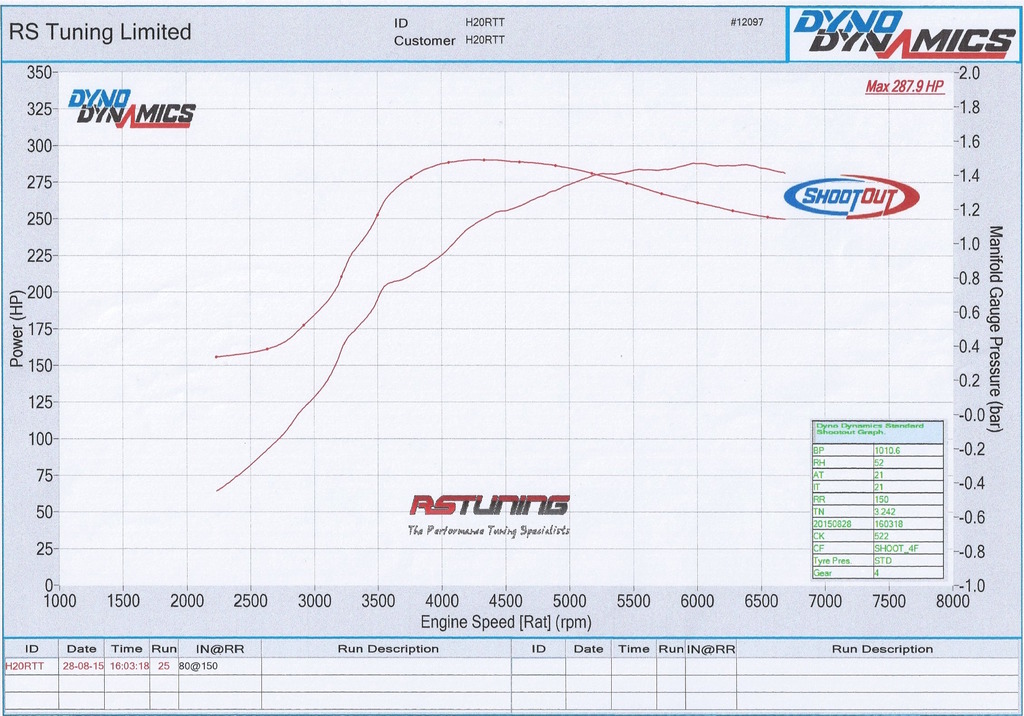Click the right "Run Description" column header
Viewport: 1024px width, 716px height.
pyautogui.click(x=882, y=649)
